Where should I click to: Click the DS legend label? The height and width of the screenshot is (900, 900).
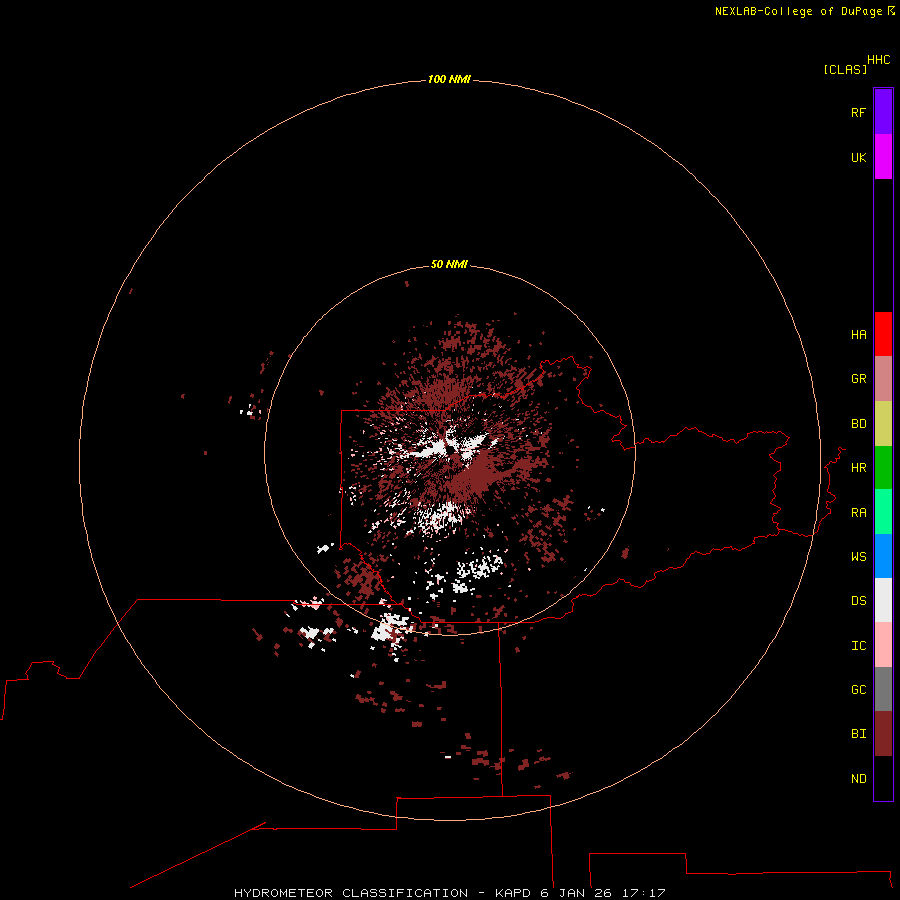pos(858,601)
